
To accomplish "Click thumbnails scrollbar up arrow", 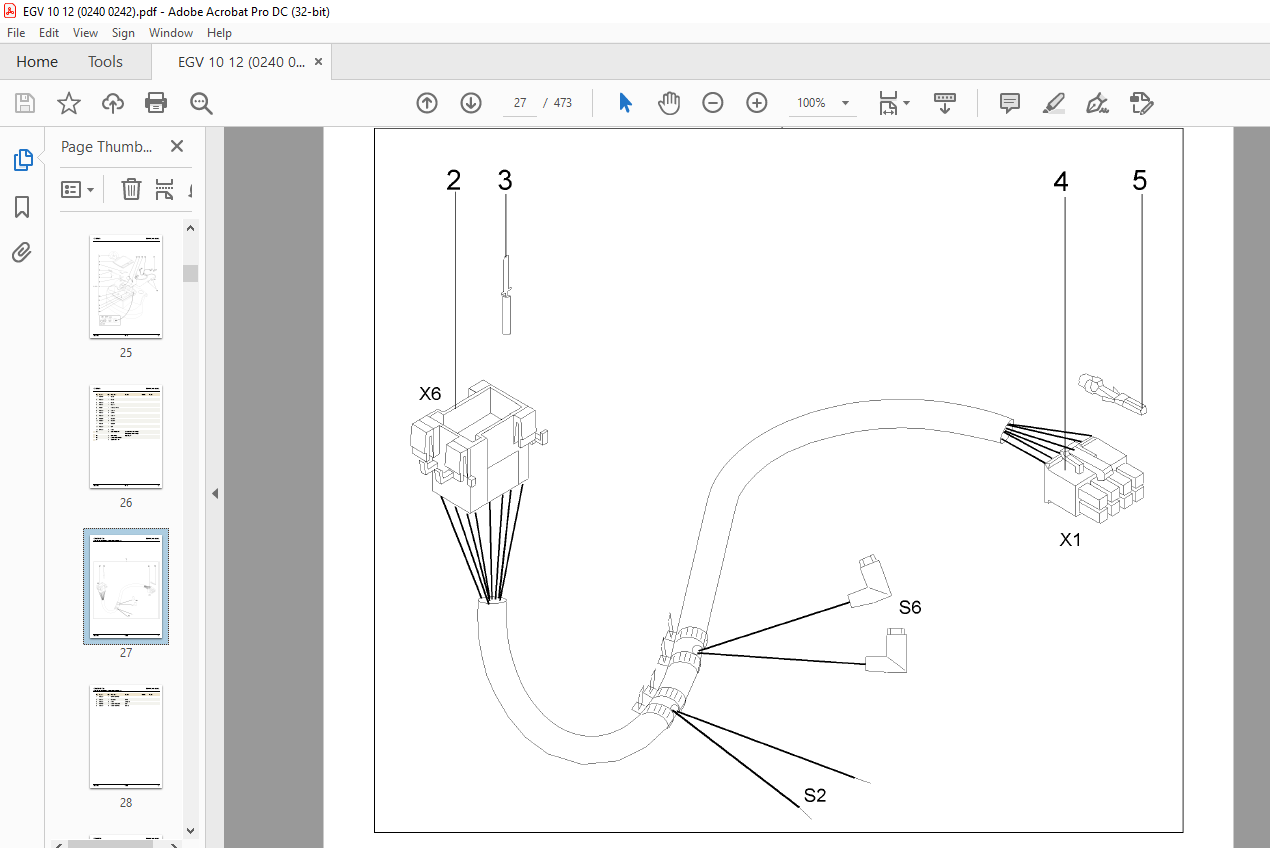I will pos(190,228).
